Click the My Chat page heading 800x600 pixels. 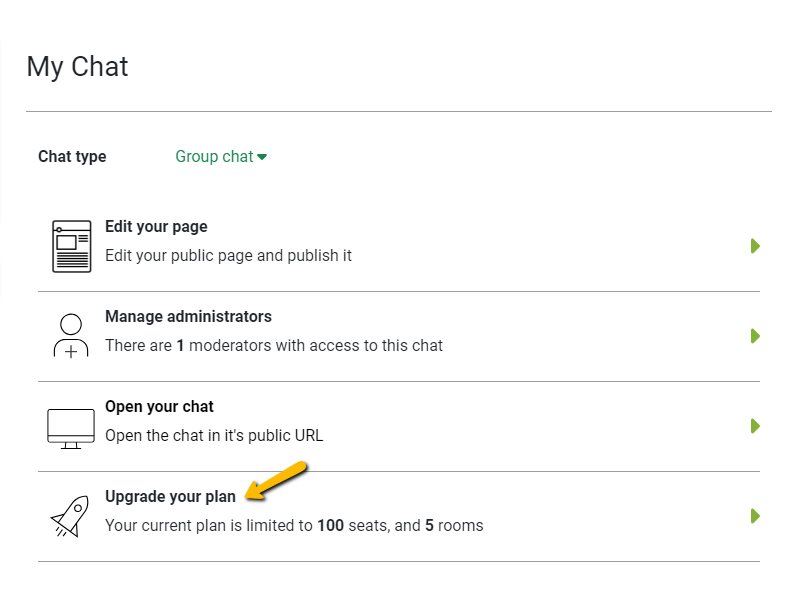click(x=77, y=67)
